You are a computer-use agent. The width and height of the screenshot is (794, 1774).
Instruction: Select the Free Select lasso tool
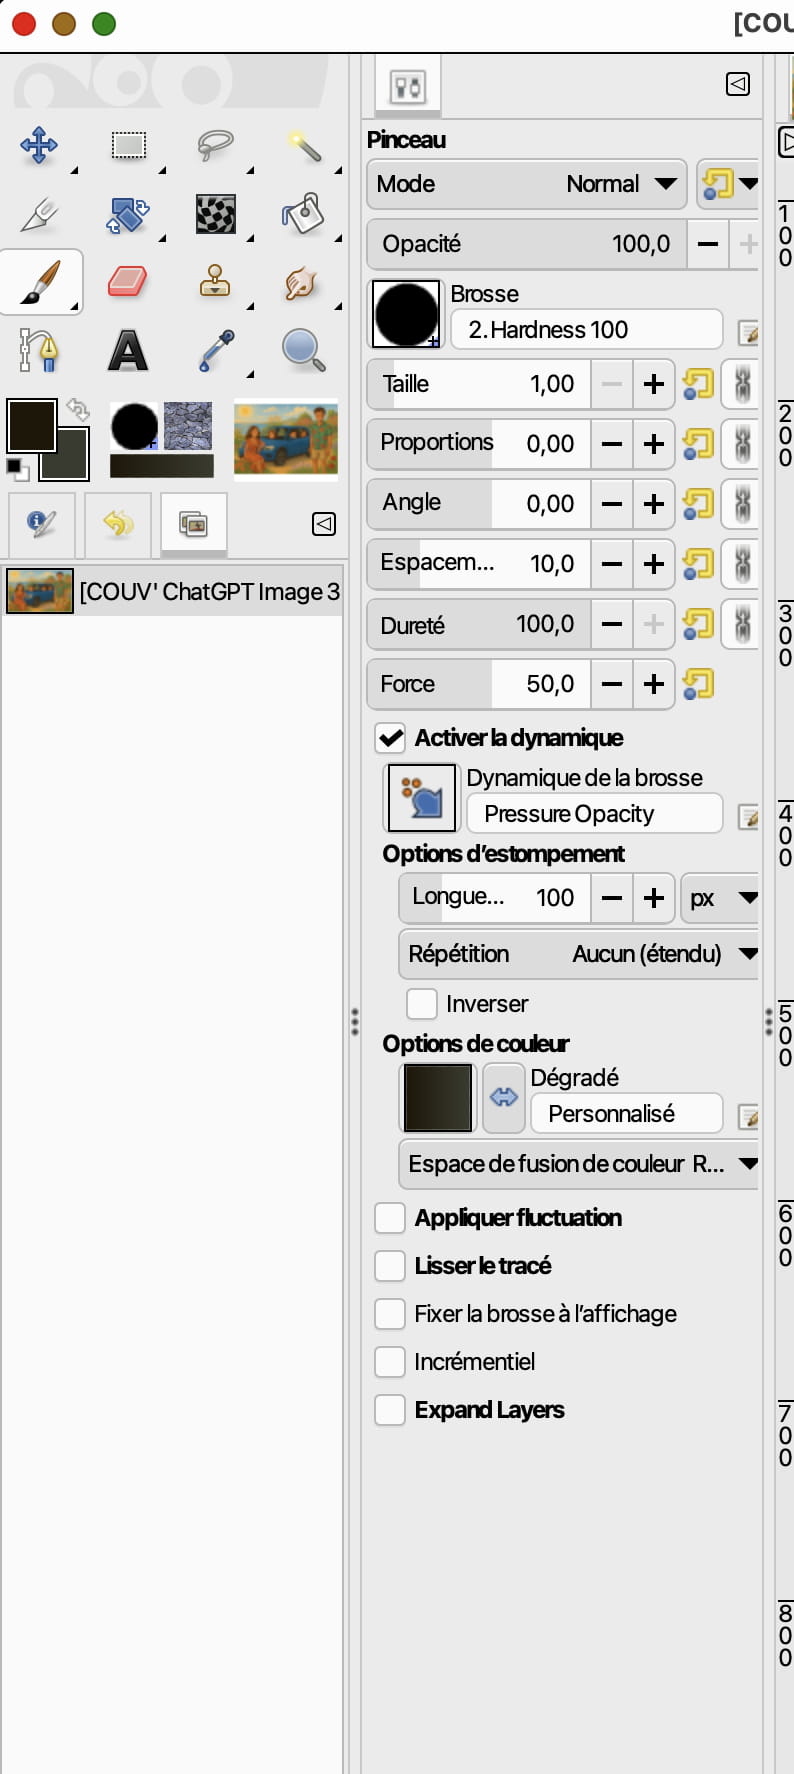click(215, 145)
